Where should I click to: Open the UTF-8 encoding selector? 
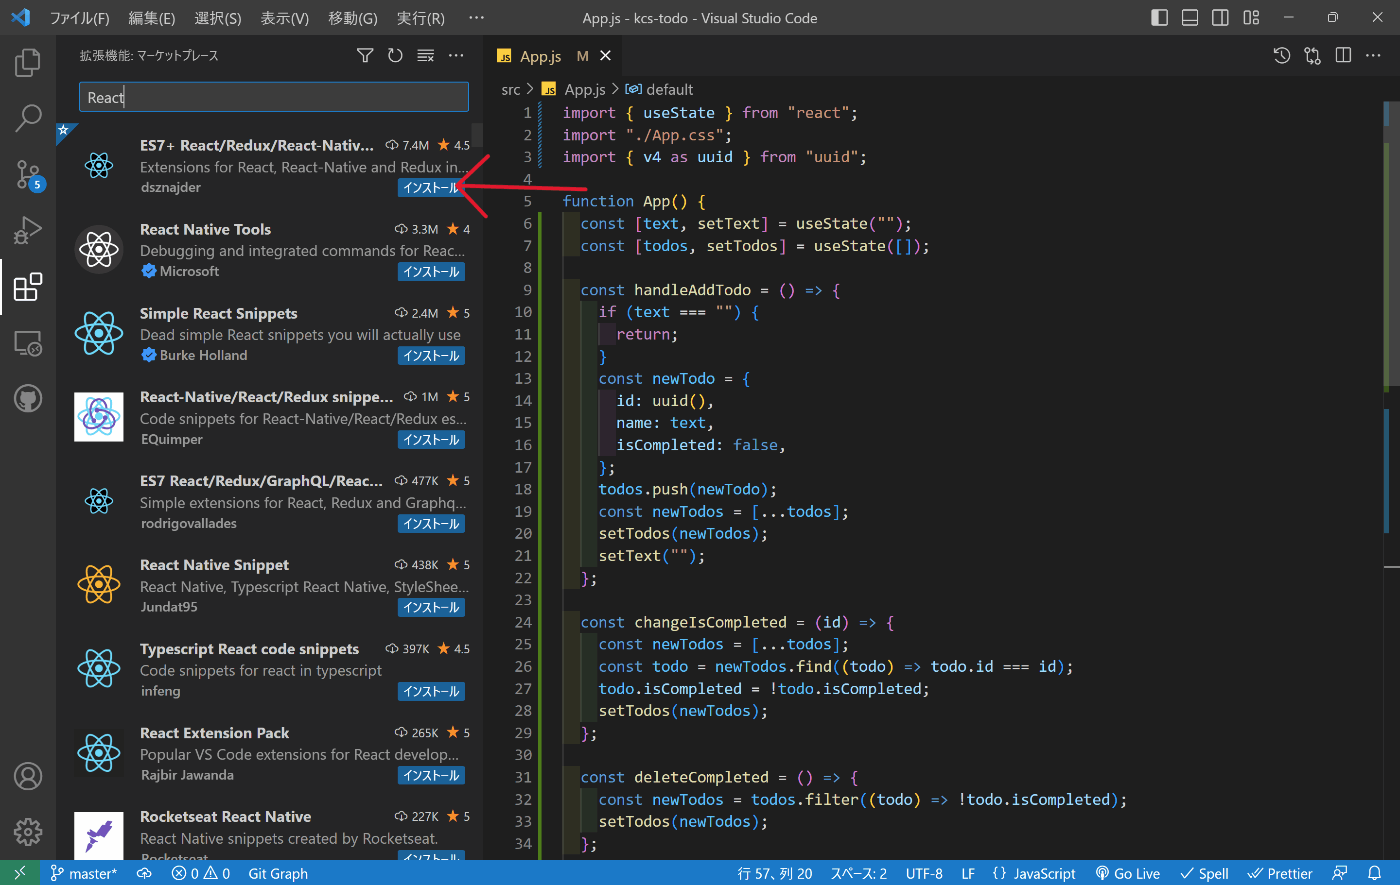(923, 873)
